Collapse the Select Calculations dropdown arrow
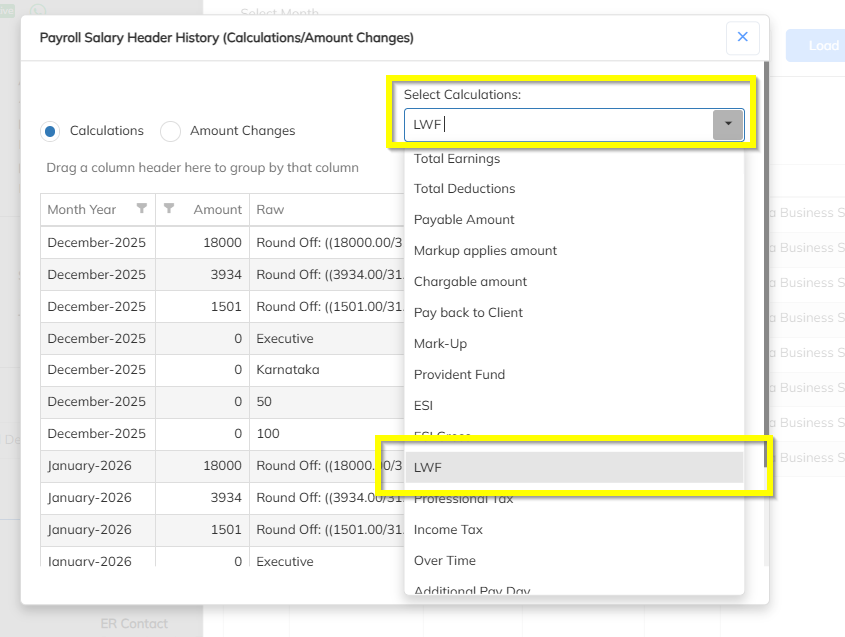The image size is (845, 637). pyautogui.click(x=728, y=125)
